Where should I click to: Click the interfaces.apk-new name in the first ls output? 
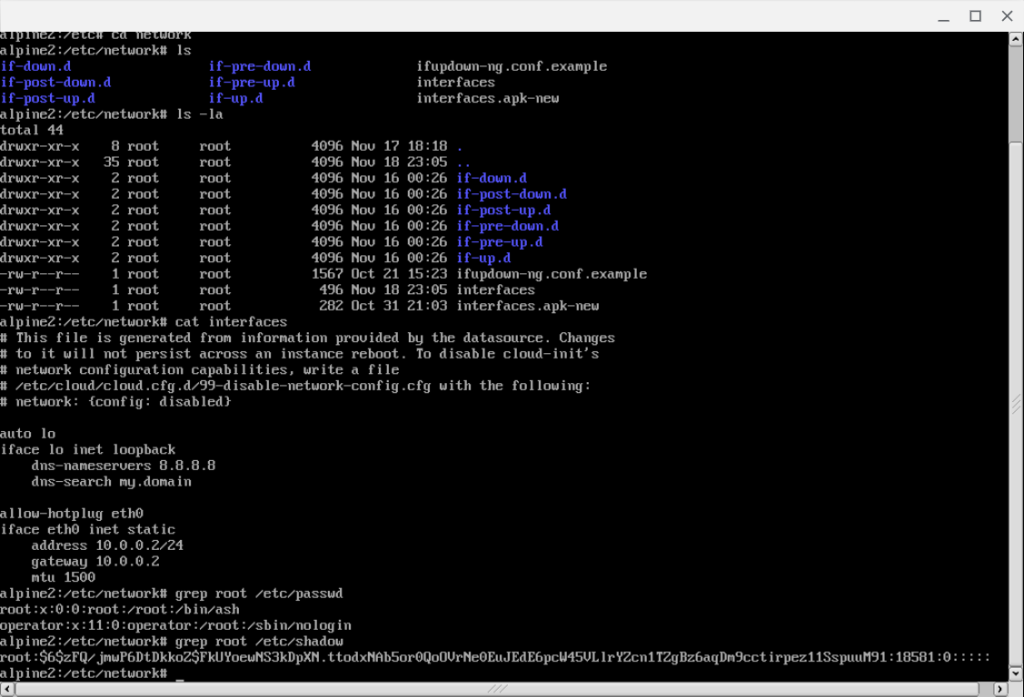click(x=488, y=99)
